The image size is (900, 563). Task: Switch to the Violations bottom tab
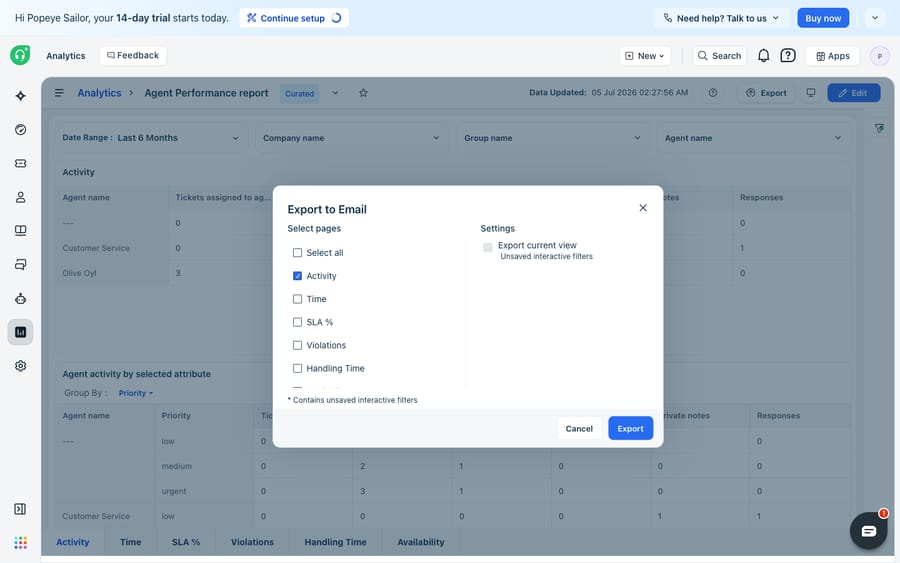point(253,542)
